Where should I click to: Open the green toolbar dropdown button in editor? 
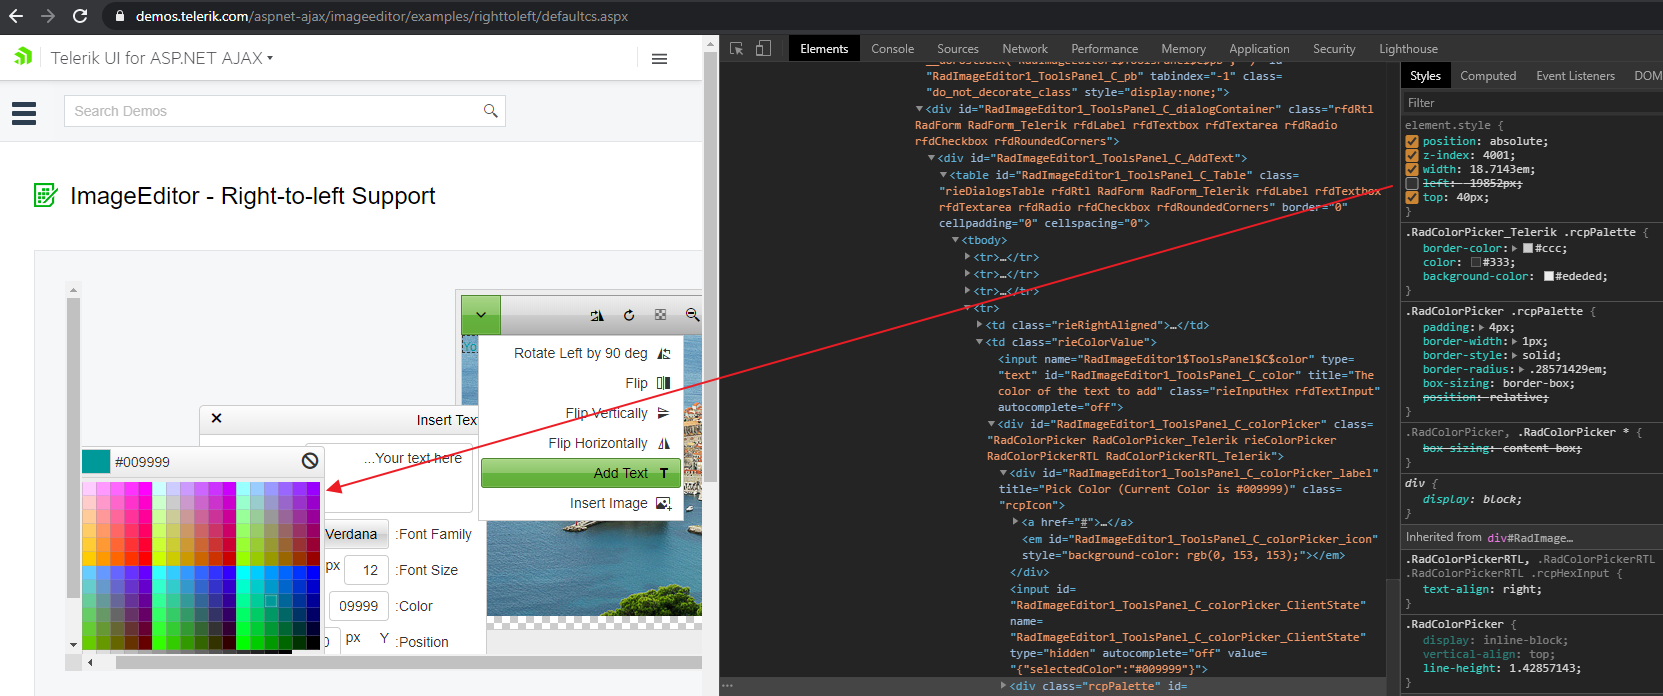481,315
